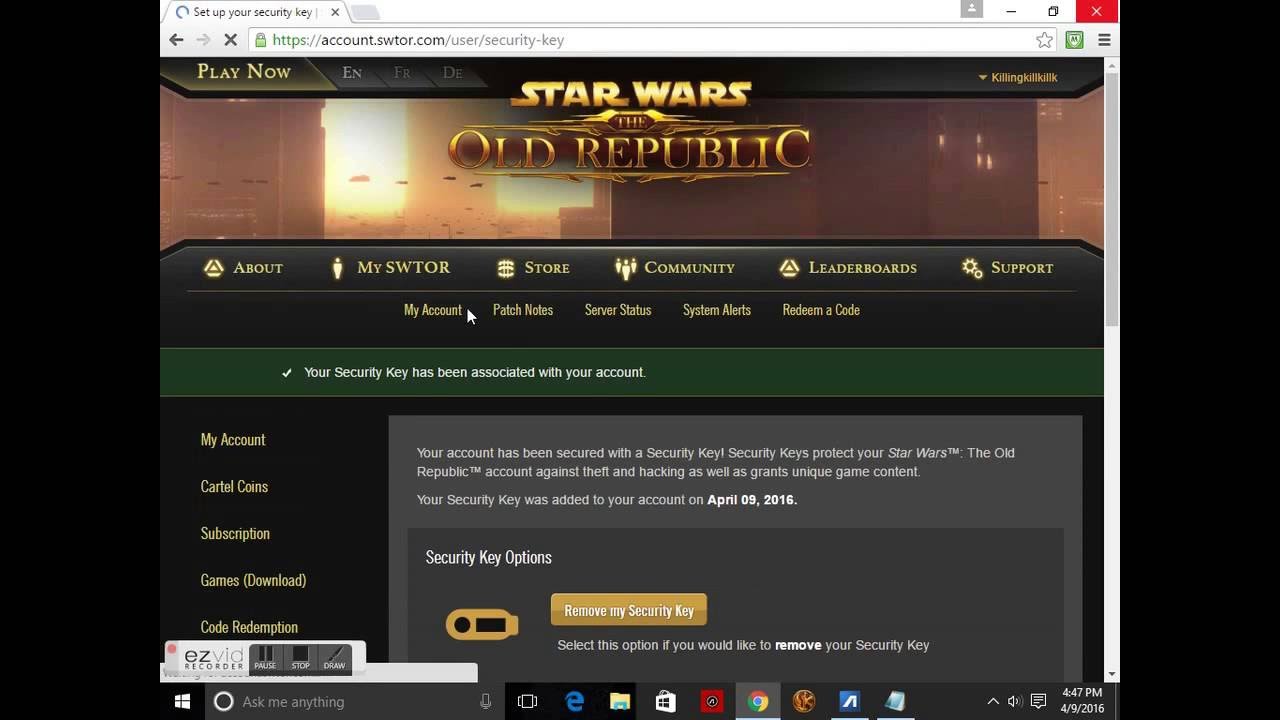Screen dimensions: 1280x720
Task: Open Ezvid Draw tool
Action: coord(334,657)
